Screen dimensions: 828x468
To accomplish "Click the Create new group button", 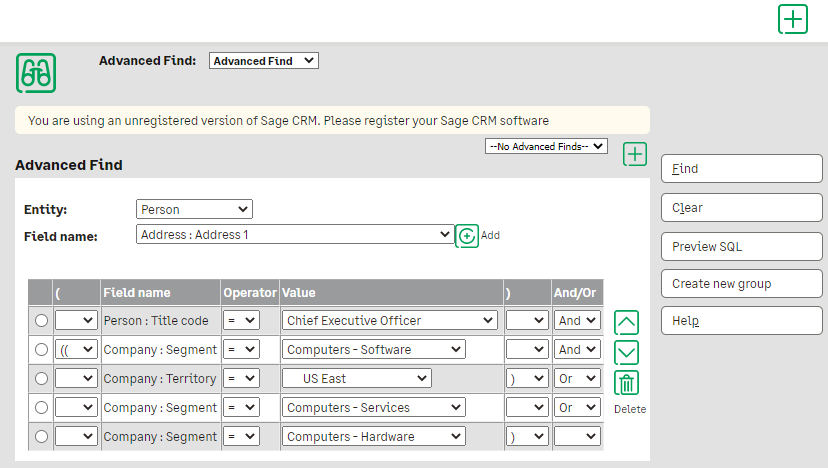I will [741, 284].
